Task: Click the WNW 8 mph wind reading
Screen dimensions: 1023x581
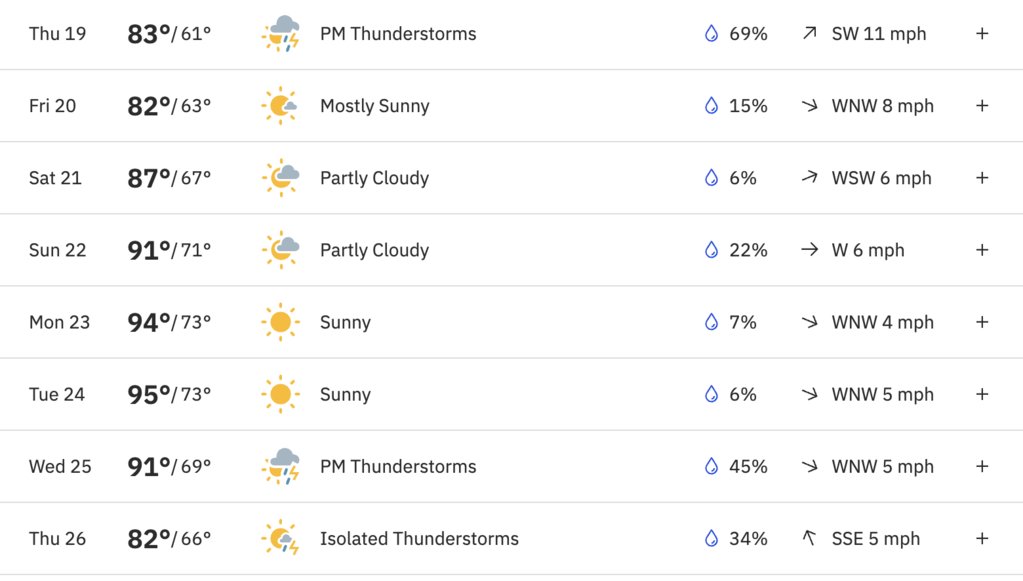Action: (x=882, y=106)
